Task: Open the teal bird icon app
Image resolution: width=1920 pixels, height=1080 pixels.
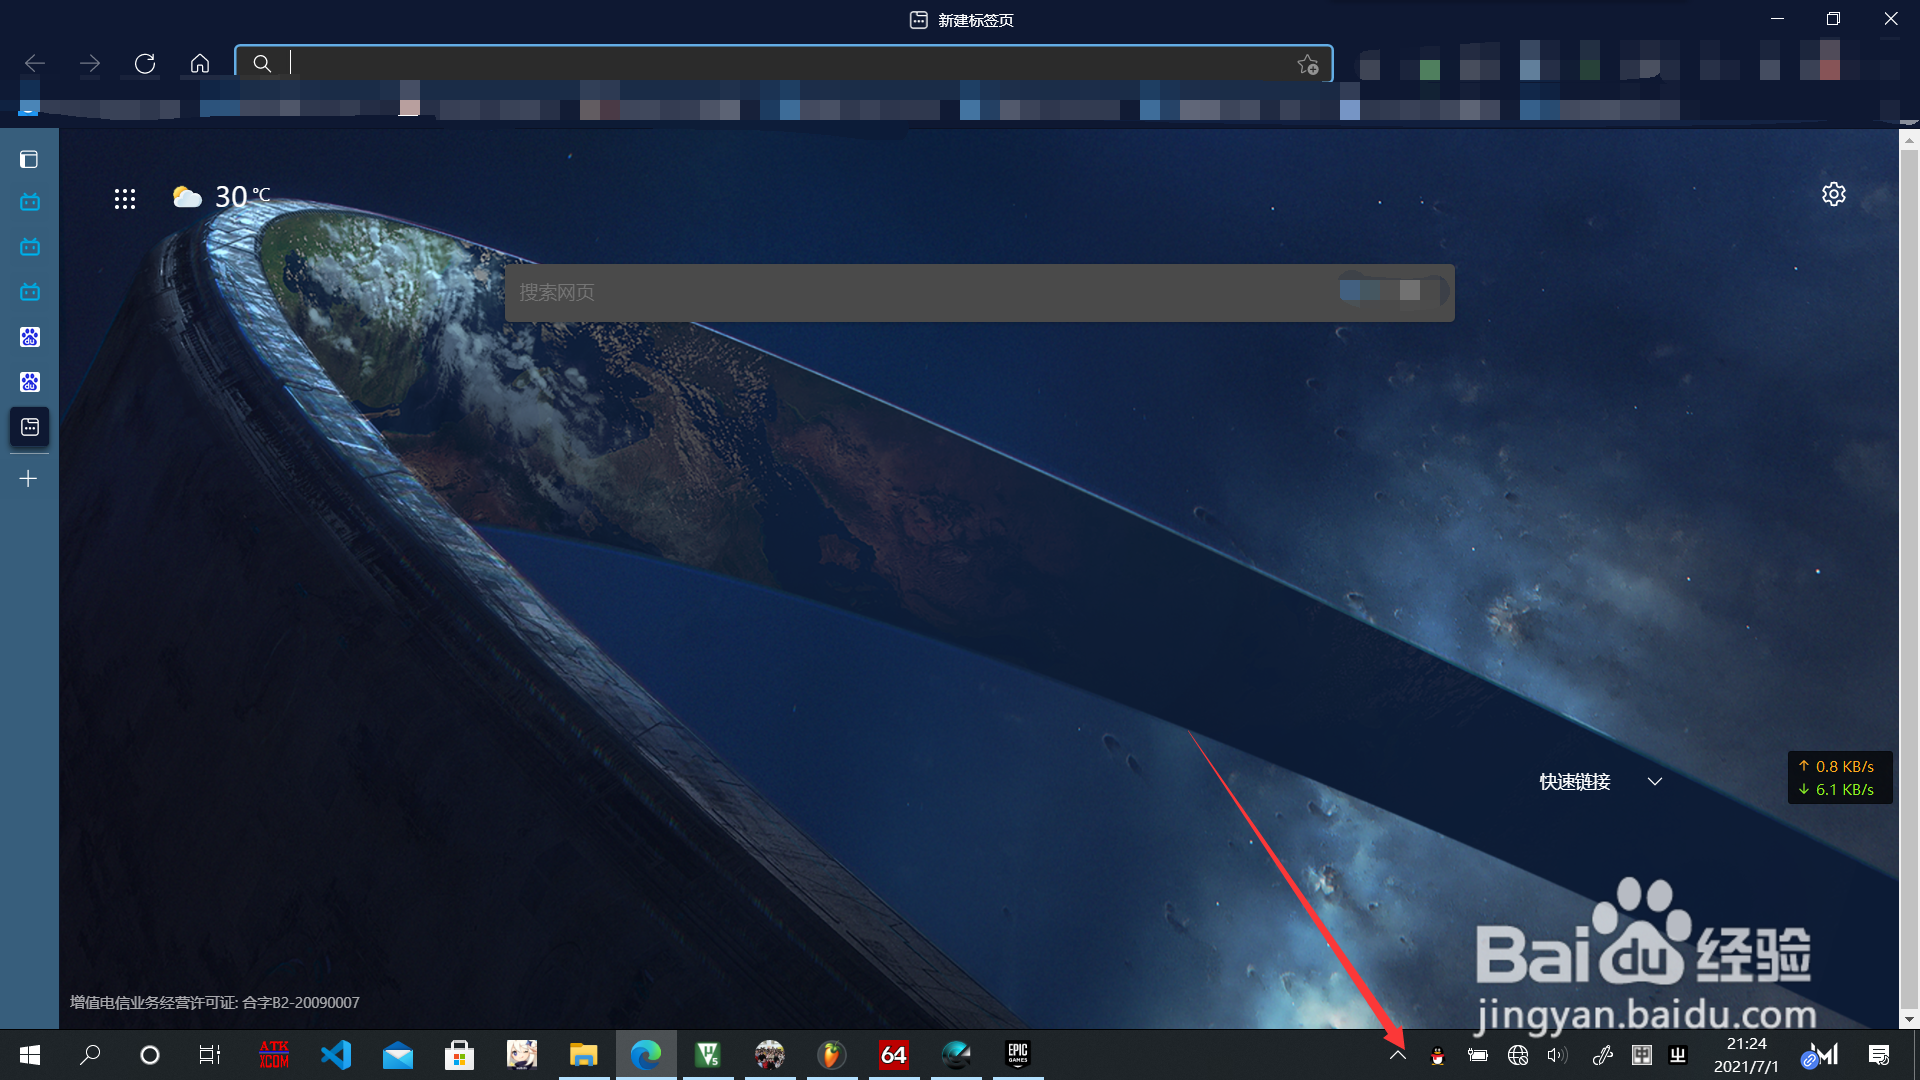Action: click(956, 1055)
